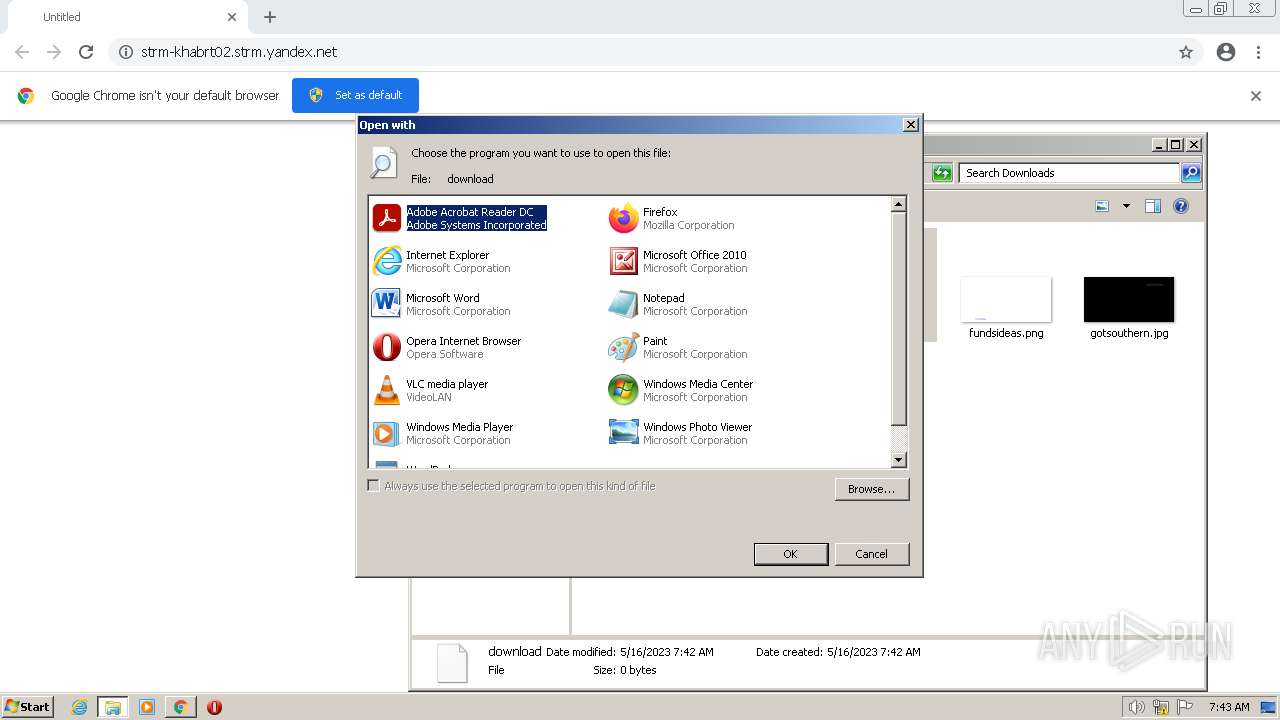The height and width of the screenshot is (720, 1280).
Task: Click taskbar clock showing 7:43 AM
Action: tap(1229, 707)
